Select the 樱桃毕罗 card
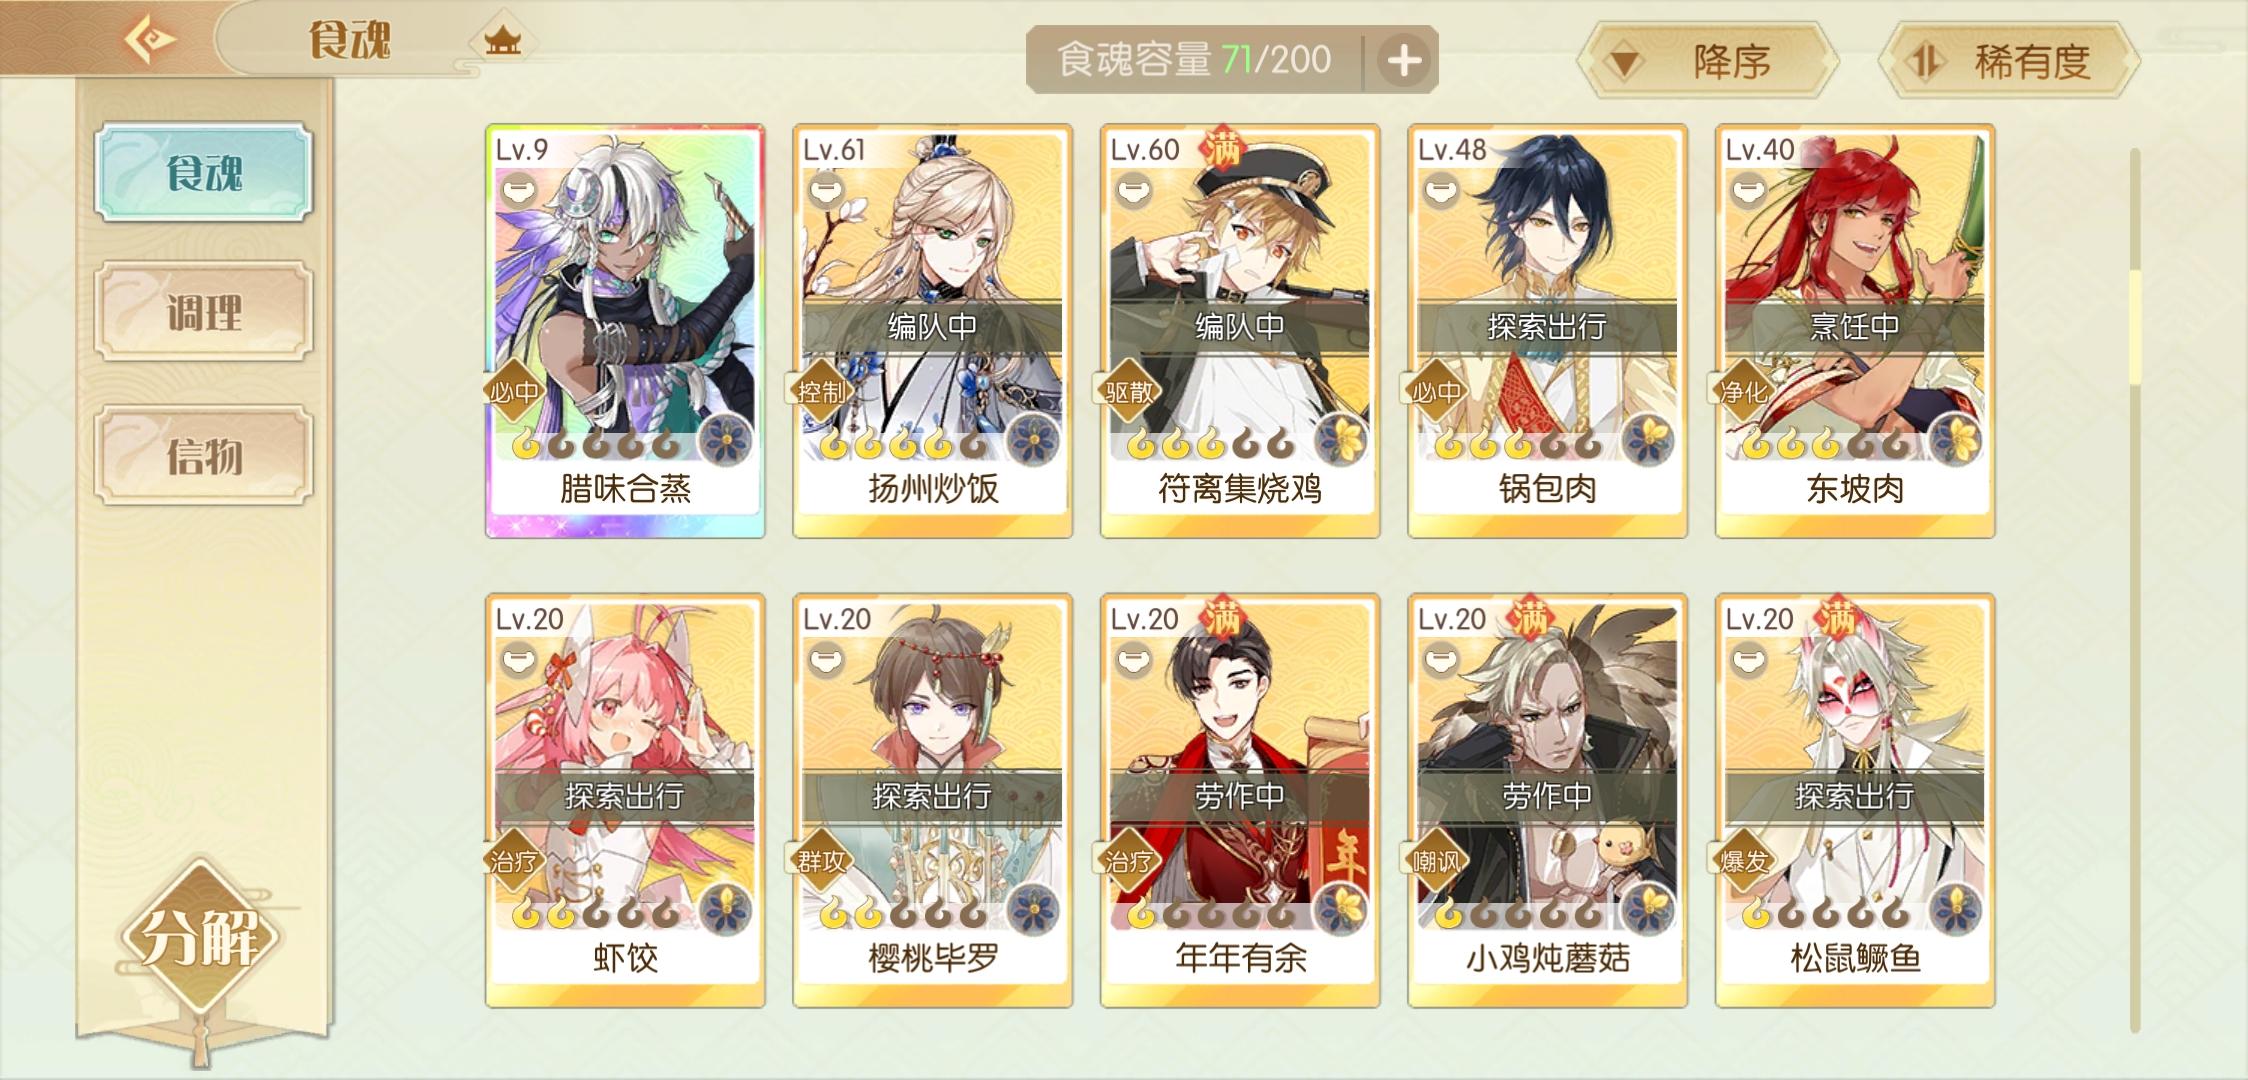This screenshot has width=2248, height=1080. (933, 800)
